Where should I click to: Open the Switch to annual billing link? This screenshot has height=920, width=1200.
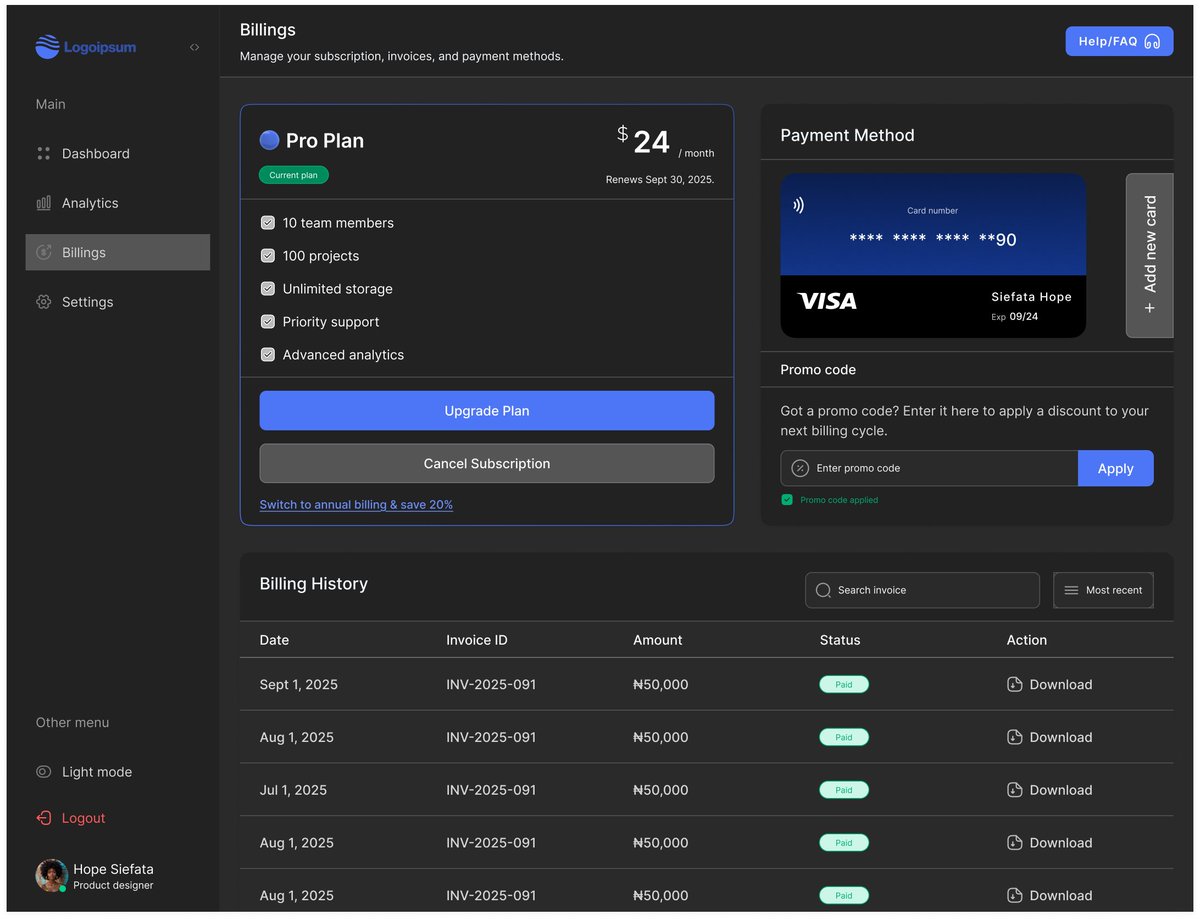click(356, 504)
